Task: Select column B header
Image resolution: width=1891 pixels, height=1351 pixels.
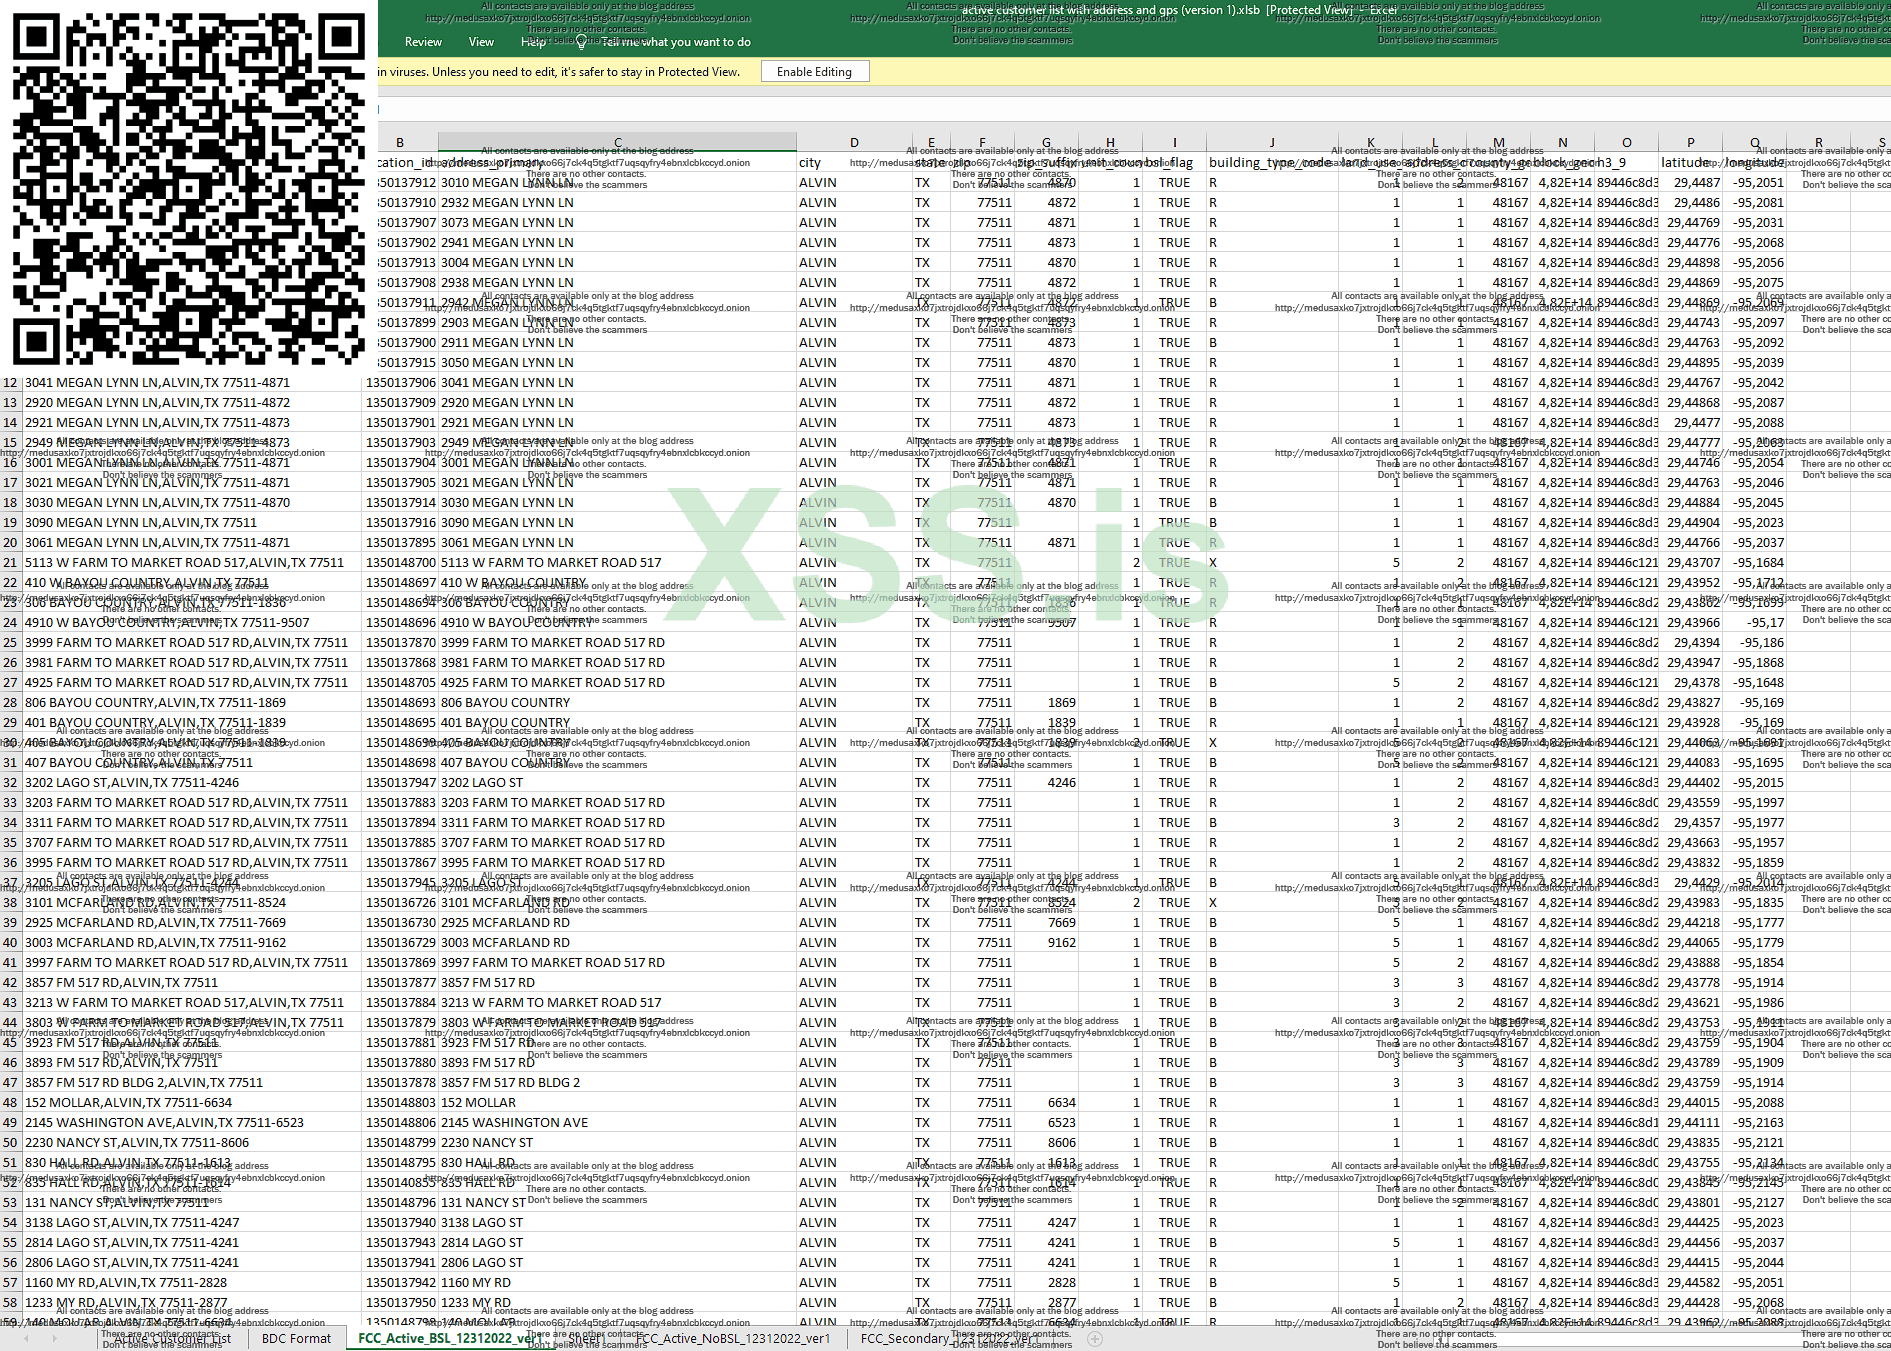Action: [400, 142]
